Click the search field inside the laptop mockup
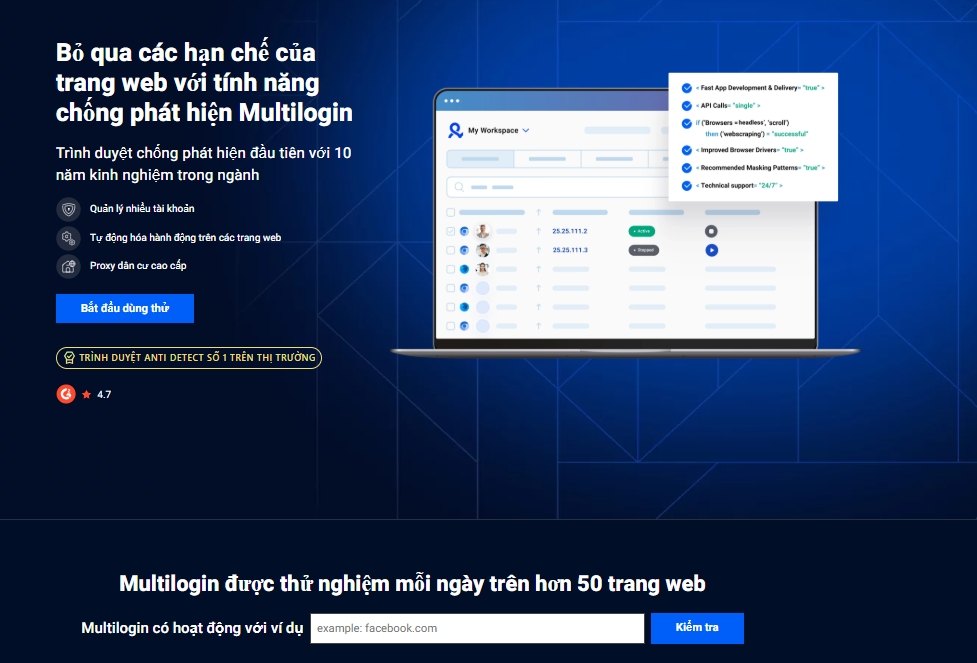Viewport: 977px width, 663px height. (x=558, y=187)
